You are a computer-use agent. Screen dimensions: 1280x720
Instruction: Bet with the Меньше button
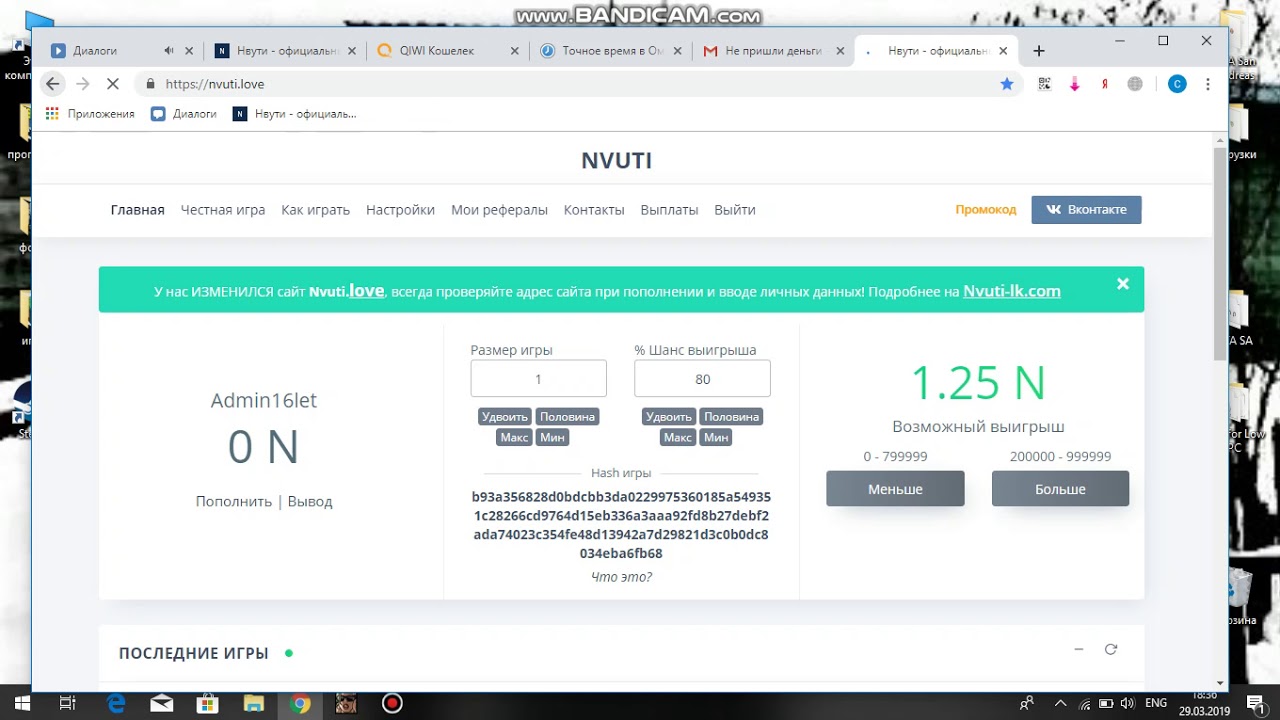(x=895, y=489)
